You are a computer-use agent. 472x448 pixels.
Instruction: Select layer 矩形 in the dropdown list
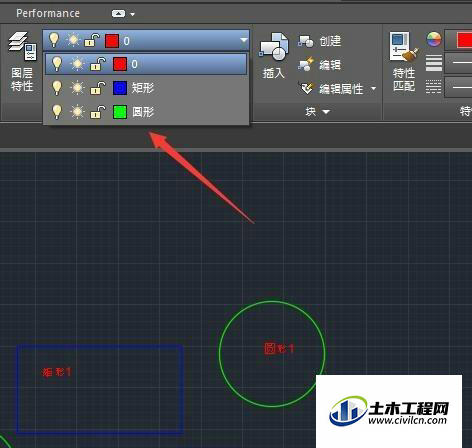coord(146,88)
